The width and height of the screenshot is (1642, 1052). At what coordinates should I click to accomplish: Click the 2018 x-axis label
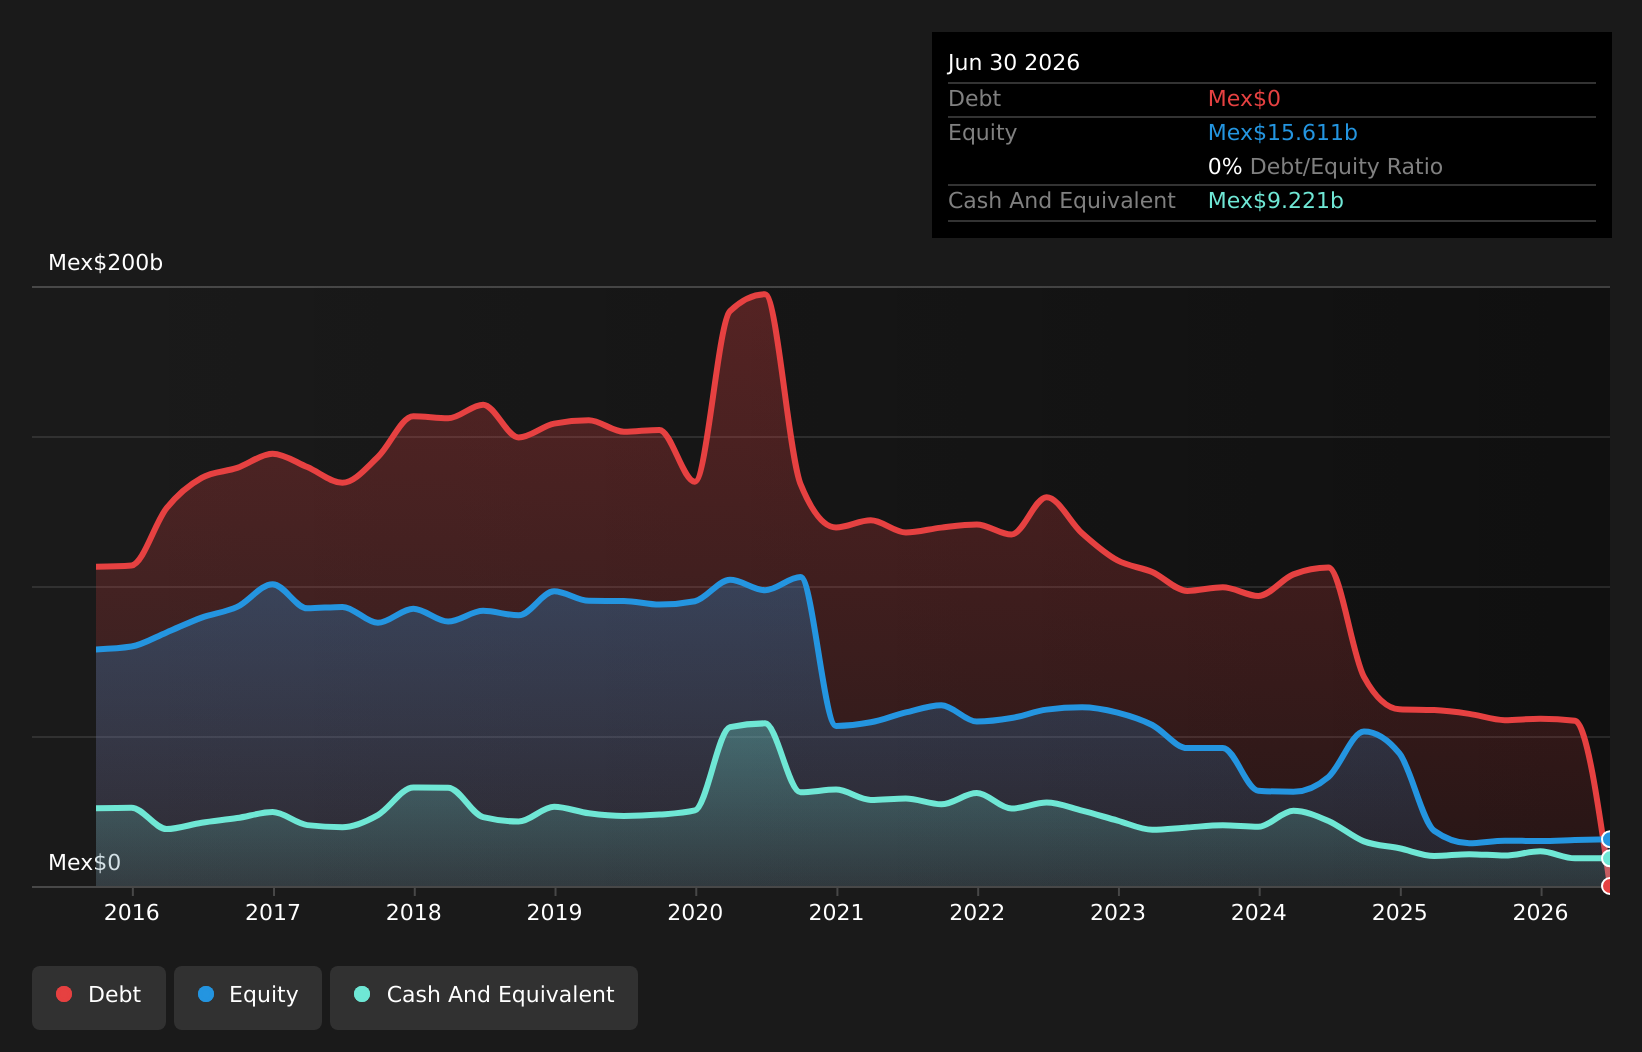414,912
